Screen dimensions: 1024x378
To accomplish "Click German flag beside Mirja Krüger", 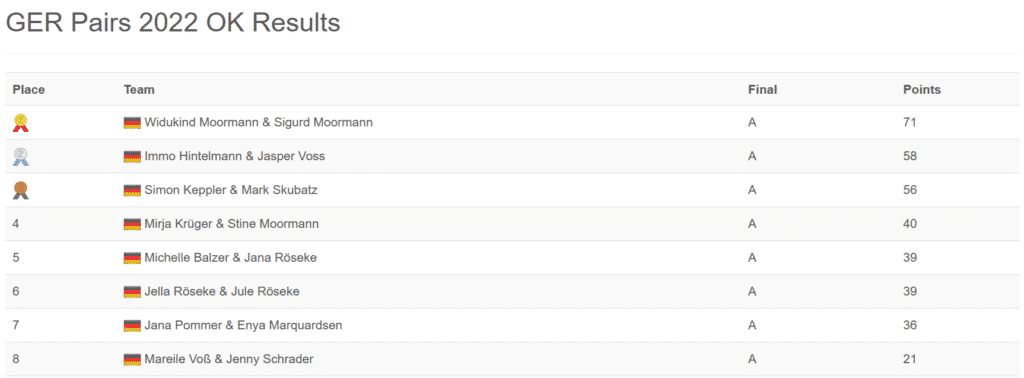I will point(132,225).
